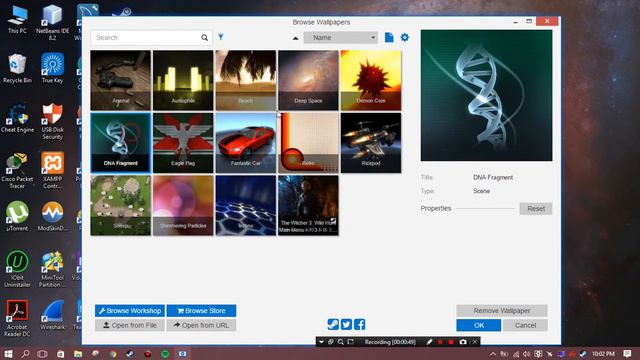Stop the recording with red square
The height and width of the screenshot is (360, 640).
pos(451,342)
